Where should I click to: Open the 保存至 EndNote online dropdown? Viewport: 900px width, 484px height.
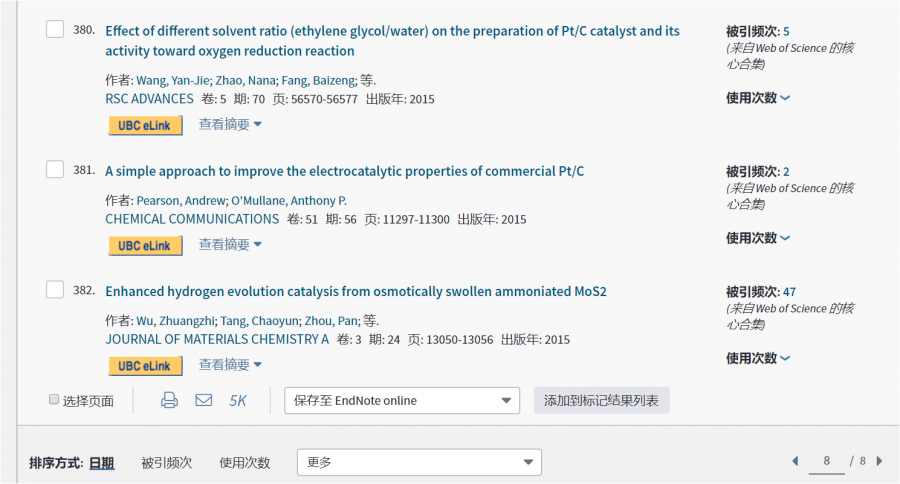(x=402, y=400)
